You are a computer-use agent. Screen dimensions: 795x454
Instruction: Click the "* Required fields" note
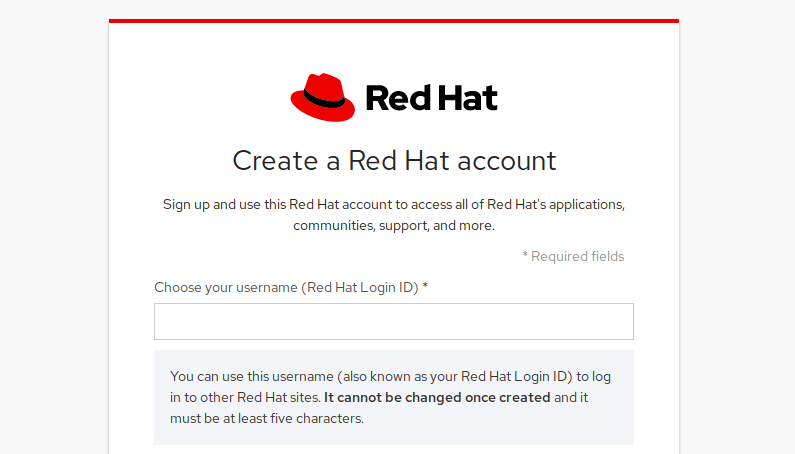coord(573,256)
